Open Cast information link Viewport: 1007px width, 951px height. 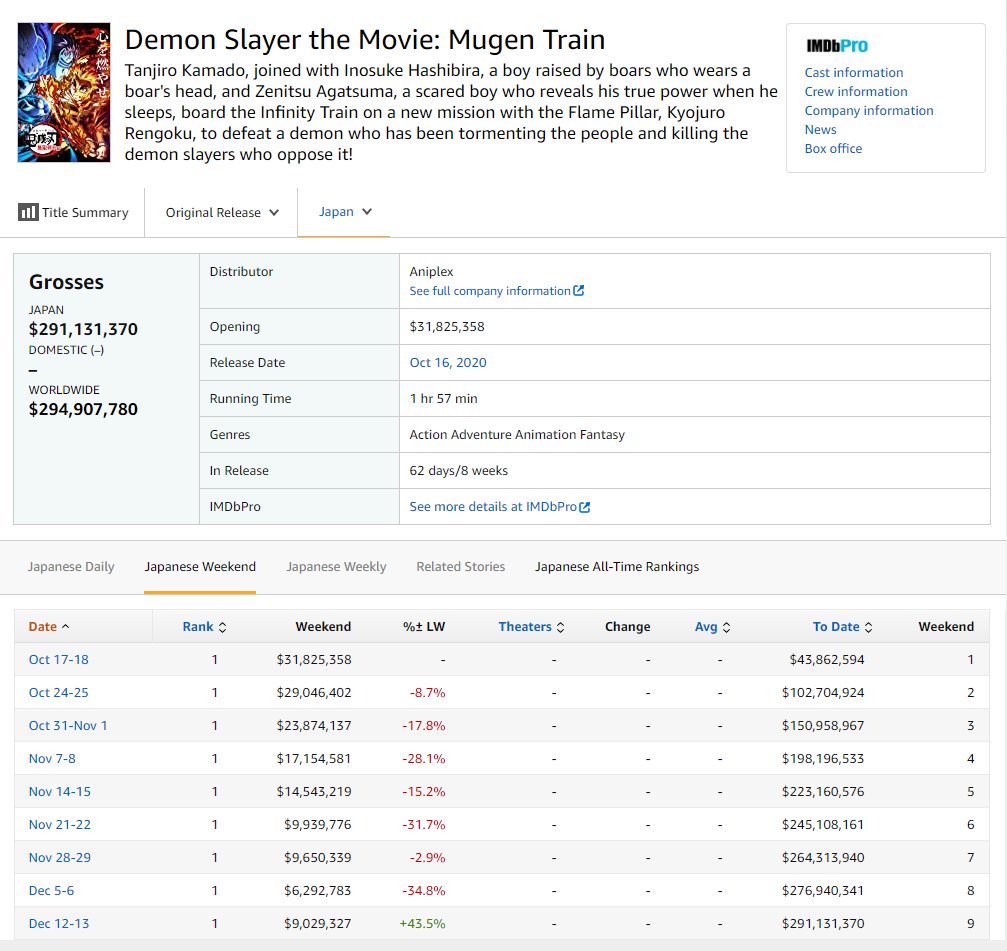pyautogui.click(x=854, y=73)
